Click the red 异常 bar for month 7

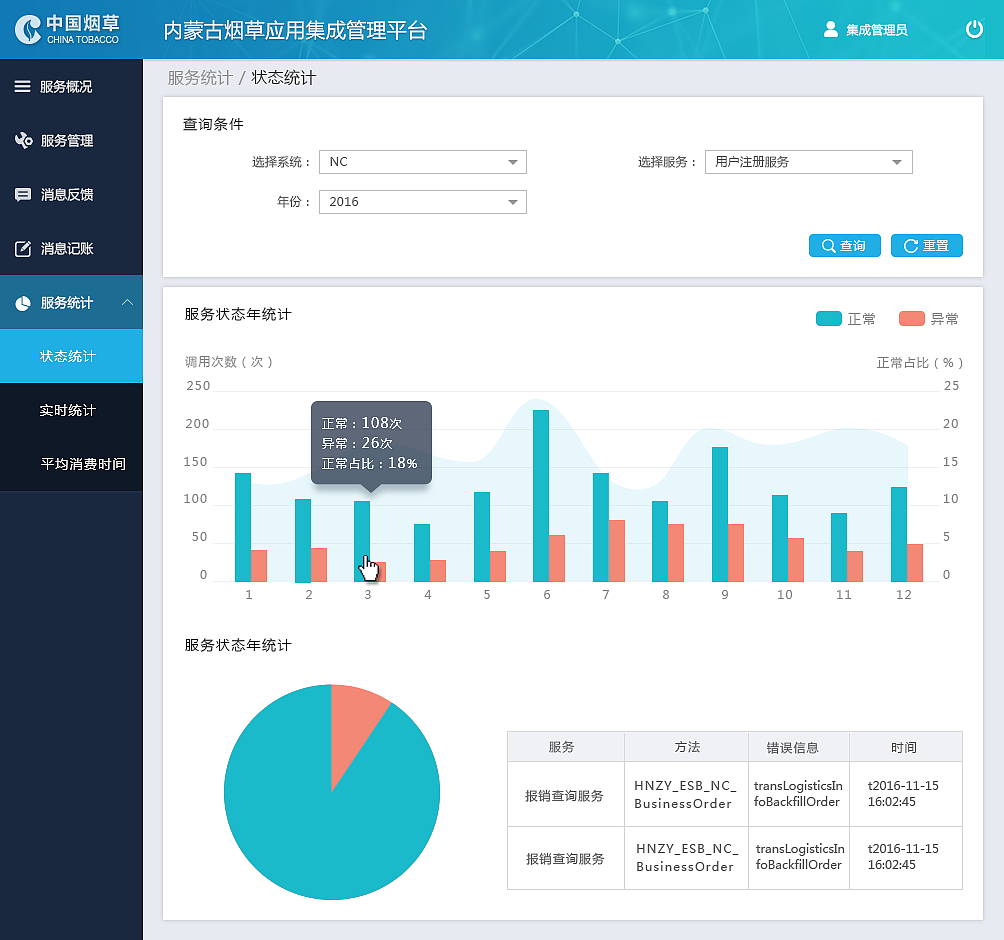tap(617, 551)
